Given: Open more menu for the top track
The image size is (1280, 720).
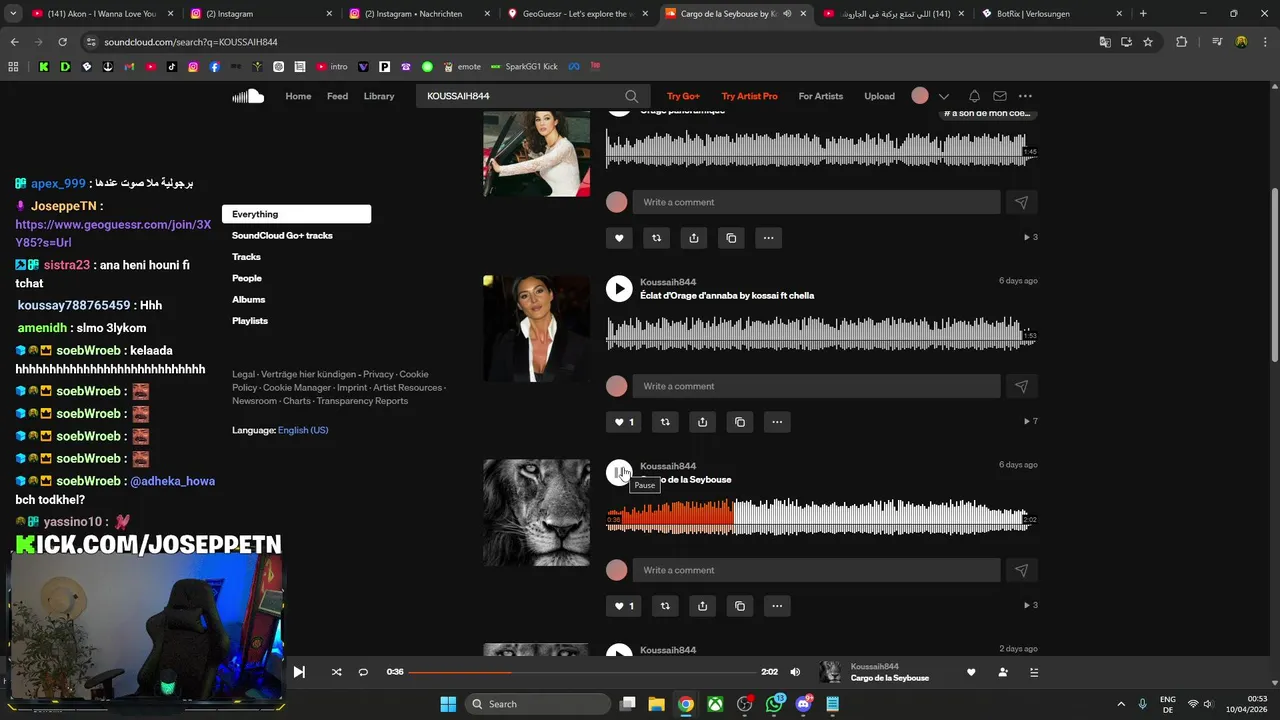Looking at the screenshot, I should (x=768, y=238).
